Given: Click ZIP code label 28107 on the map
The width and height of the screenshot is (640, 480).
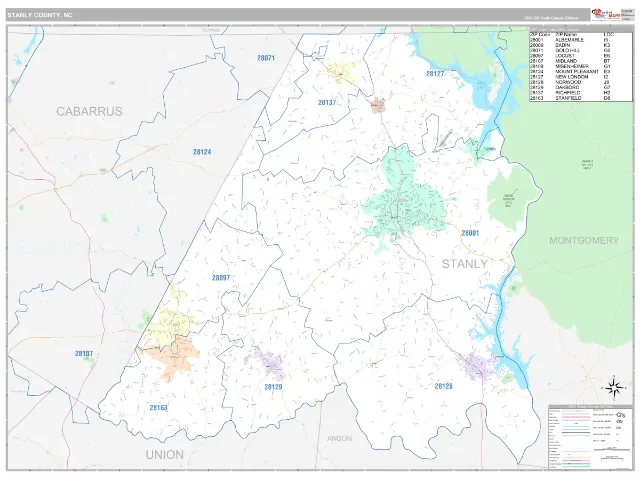Looking at the screenshot, I should [x=84, y=353].
